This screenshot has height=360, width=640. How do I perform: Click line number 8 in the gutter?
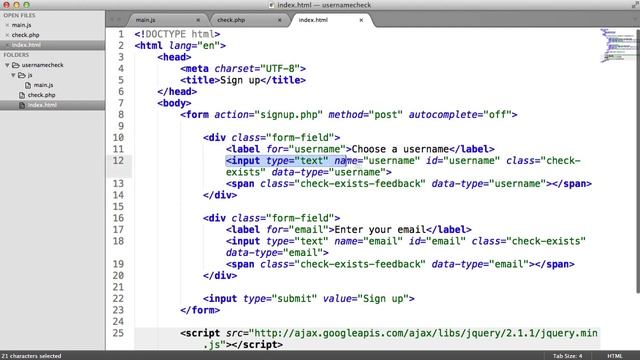click(x=121, y=115)
